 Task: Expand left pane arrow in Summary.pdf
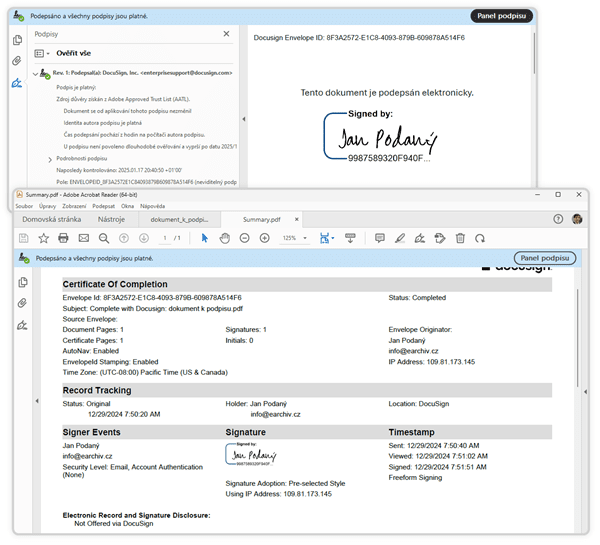37,401
